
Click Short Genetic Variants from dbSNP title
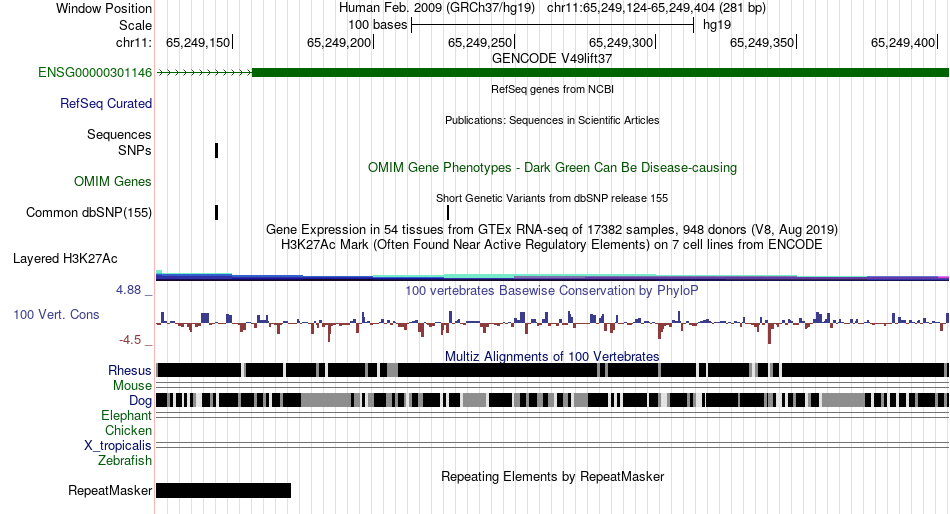(x=552, y=198)
